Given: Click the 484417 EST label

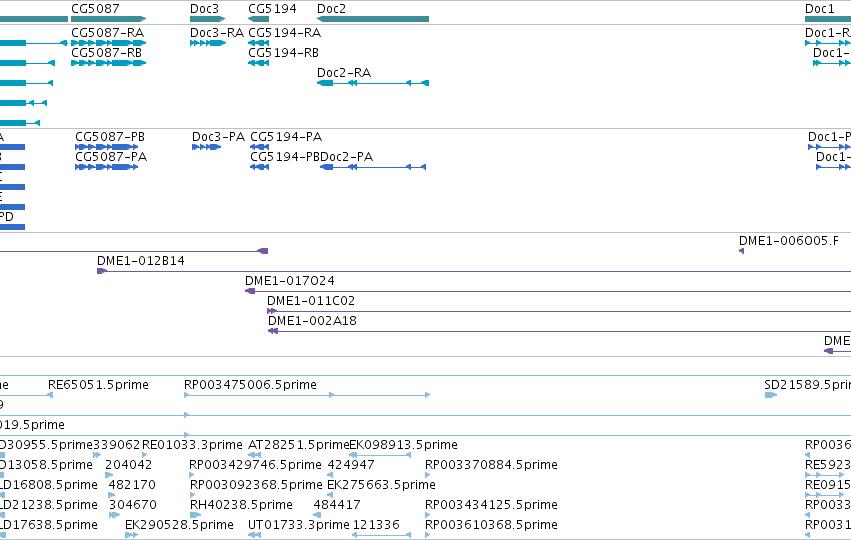Looking at the screenshot, I should click(x=337, y=505).
